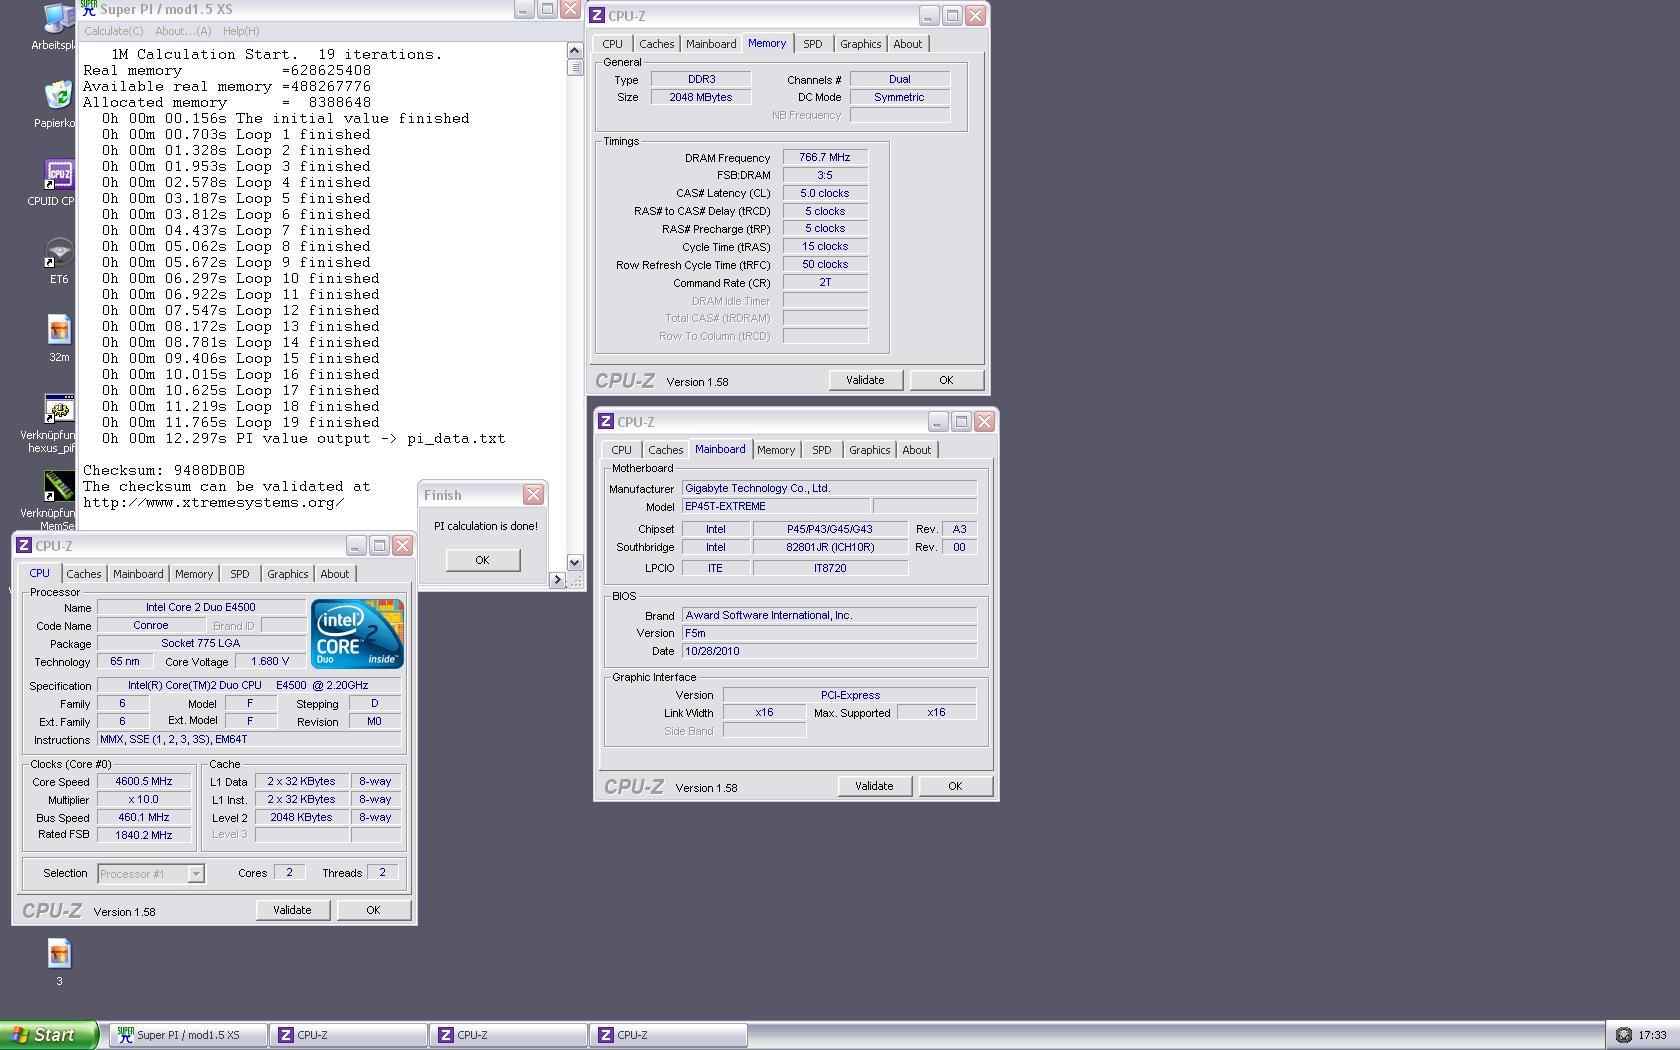Minimize the Super PI window
1680x1050 pixels.
point(525,9)
